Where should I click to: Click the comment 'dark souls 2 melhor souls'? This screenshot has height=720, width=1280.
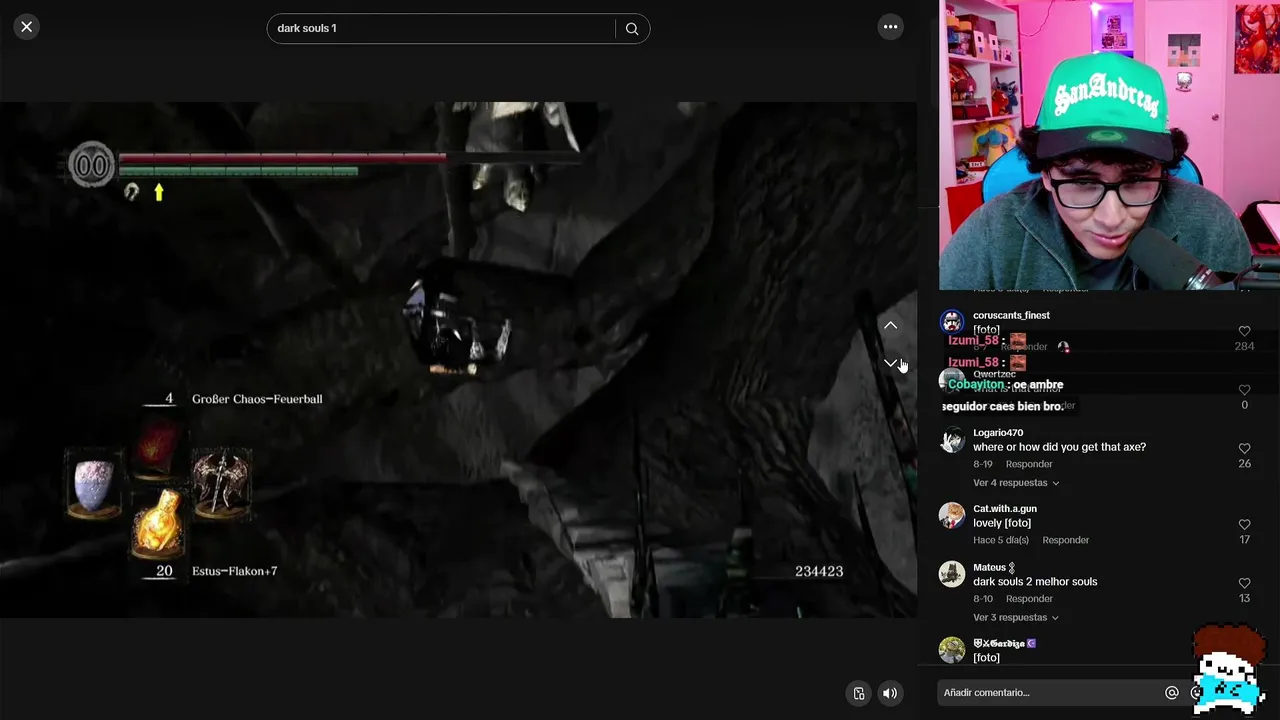[1035, 582]
